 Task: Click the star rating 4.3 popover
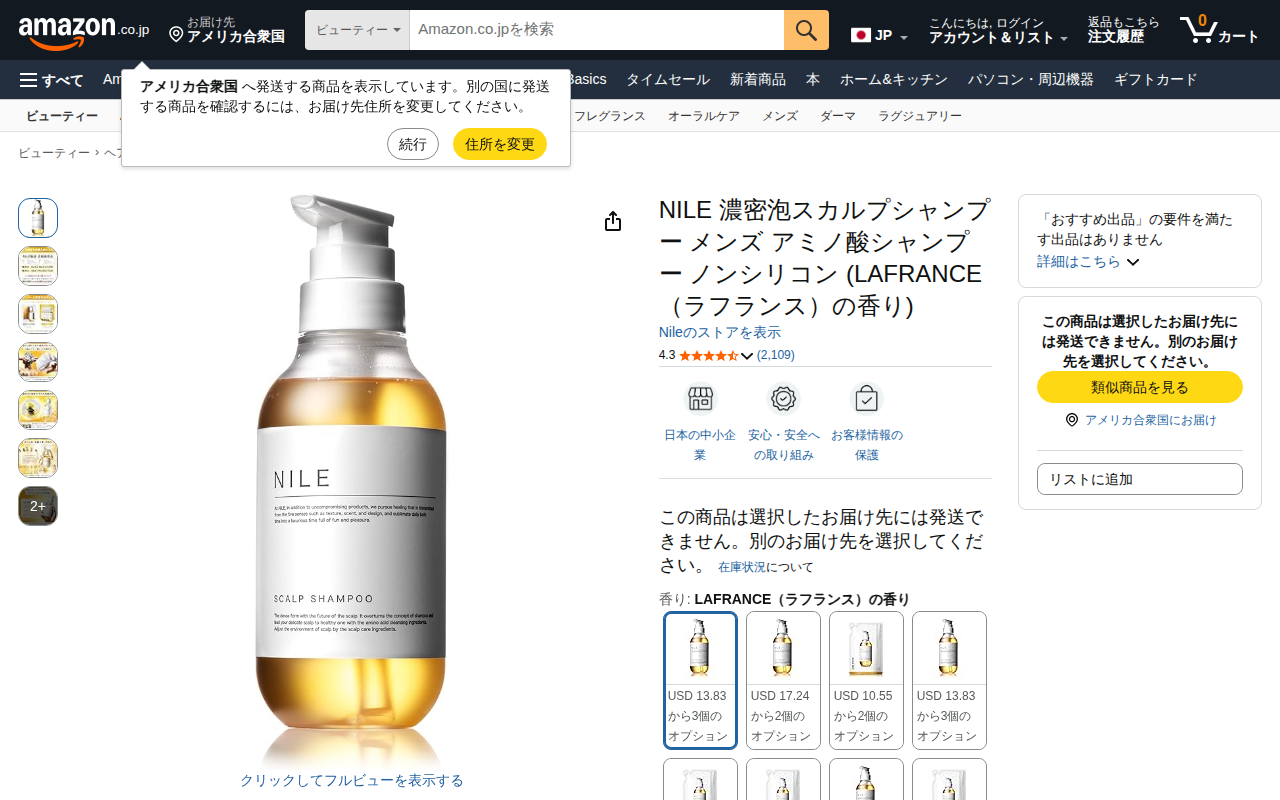[x=716, y=355]
